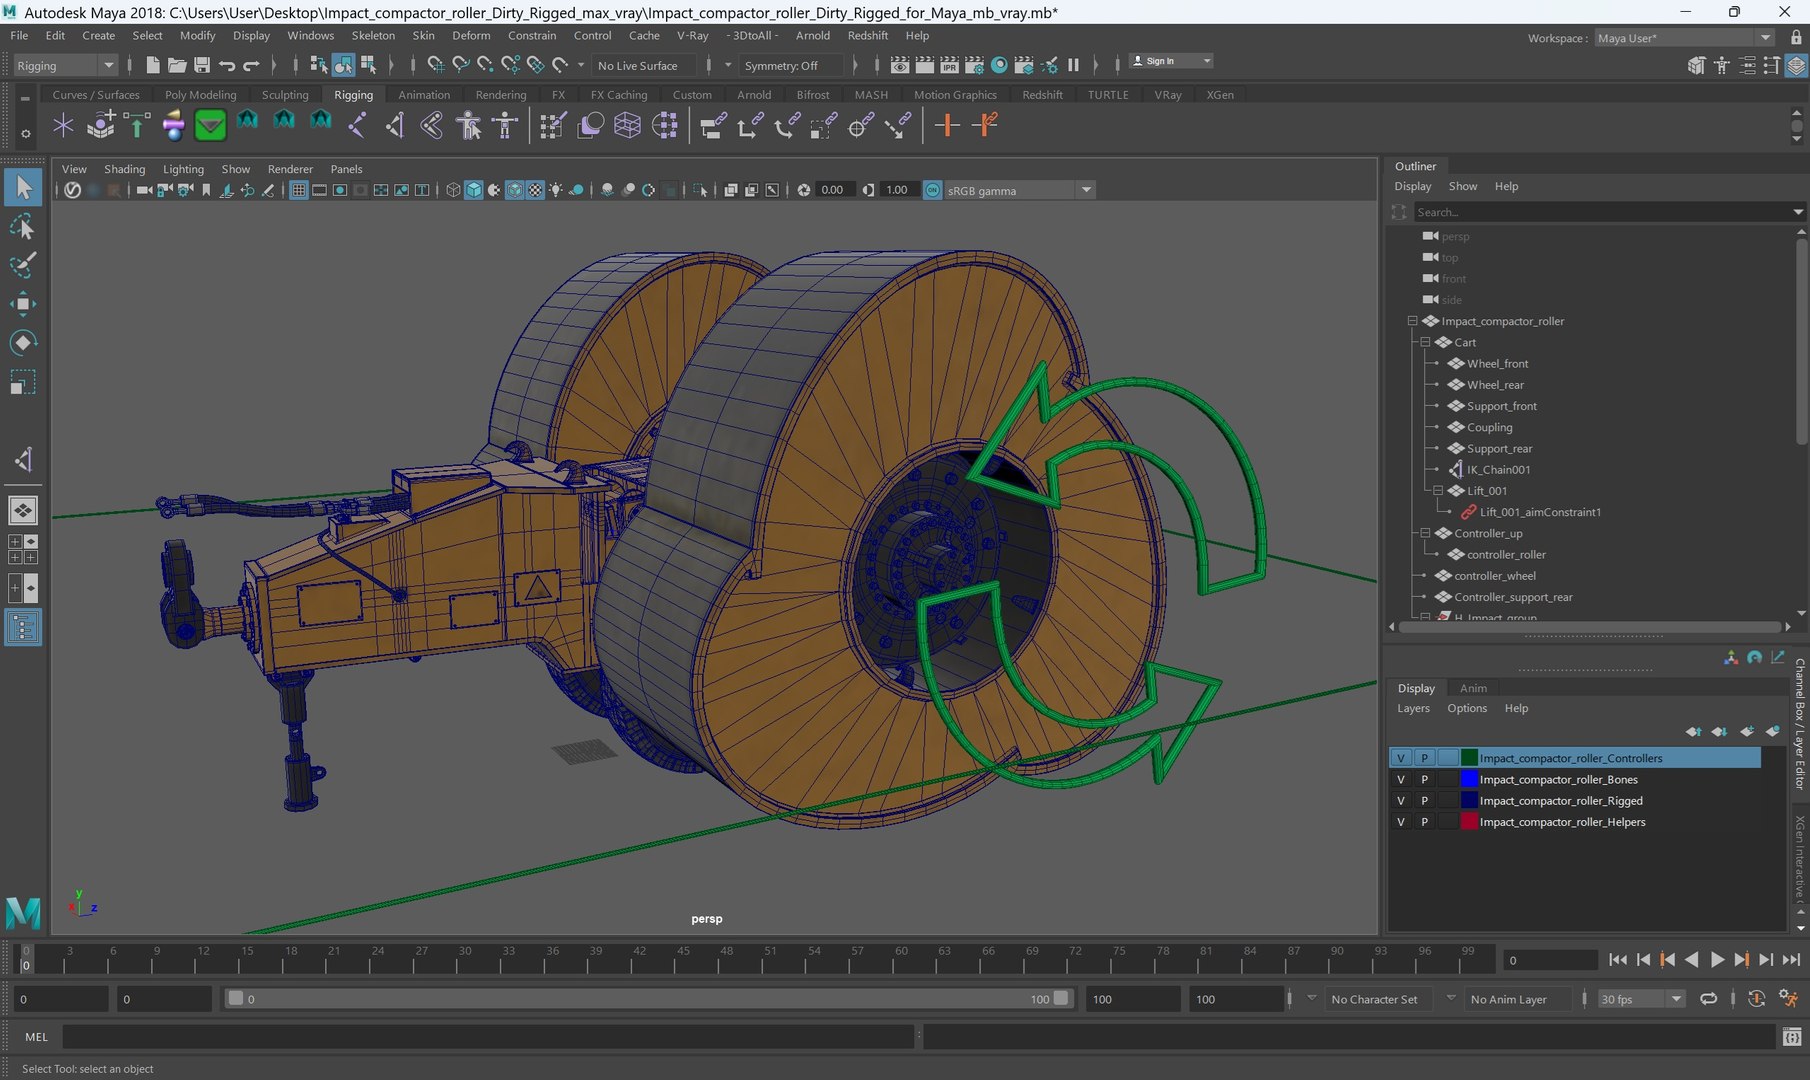Collapse the Controller_up node in outliner
This screenshot has height=1080, width=1810.
click(x=1426, y=533)
